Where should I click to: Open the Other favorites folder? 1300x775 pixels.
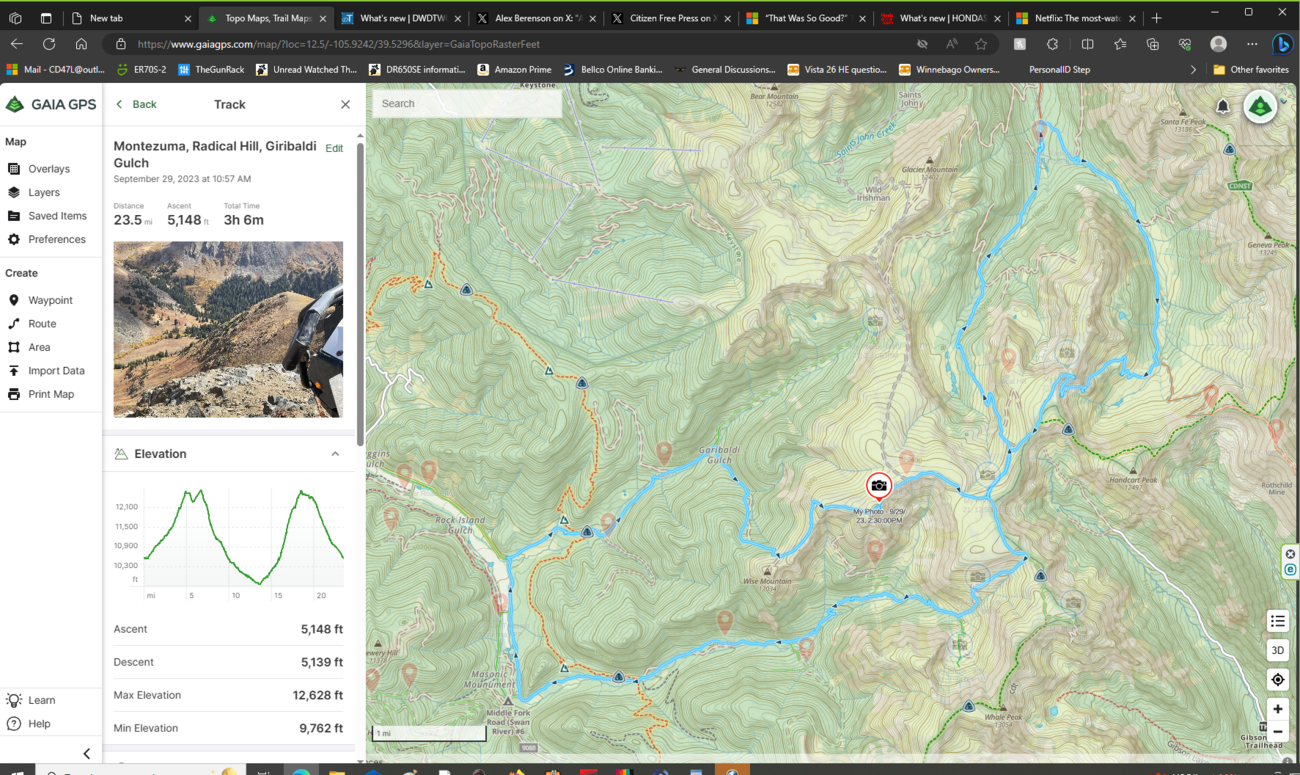(1251, 70)
